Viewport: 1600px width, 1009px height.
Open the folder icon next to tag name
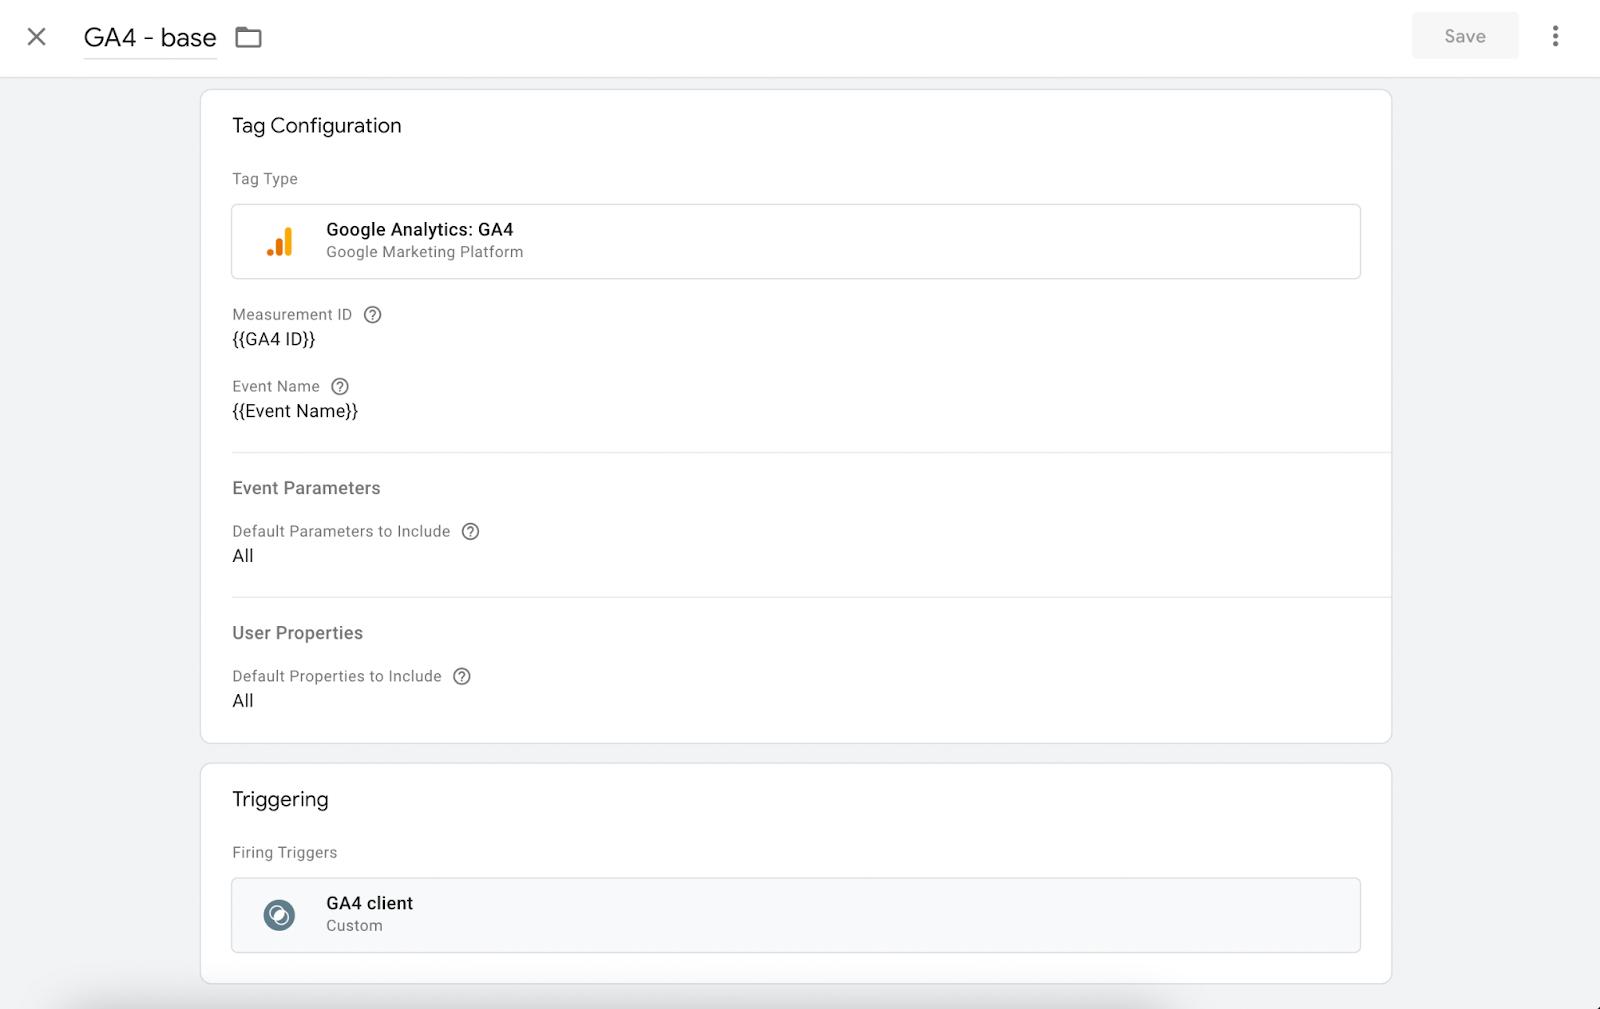point(248,37)
